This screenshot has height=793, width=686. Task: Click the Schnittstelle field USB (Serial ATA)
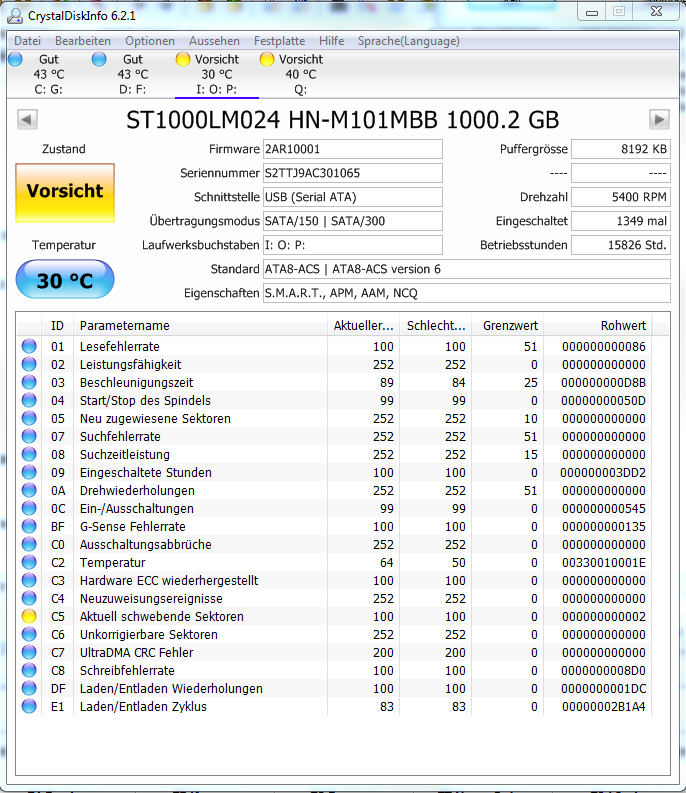point(353,197)
